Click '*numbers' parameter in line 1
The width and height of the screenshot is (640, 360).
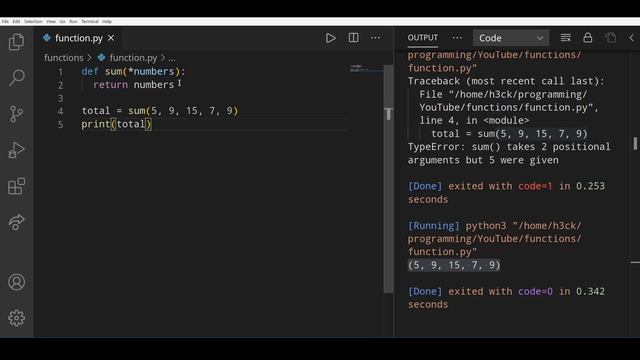151,71
